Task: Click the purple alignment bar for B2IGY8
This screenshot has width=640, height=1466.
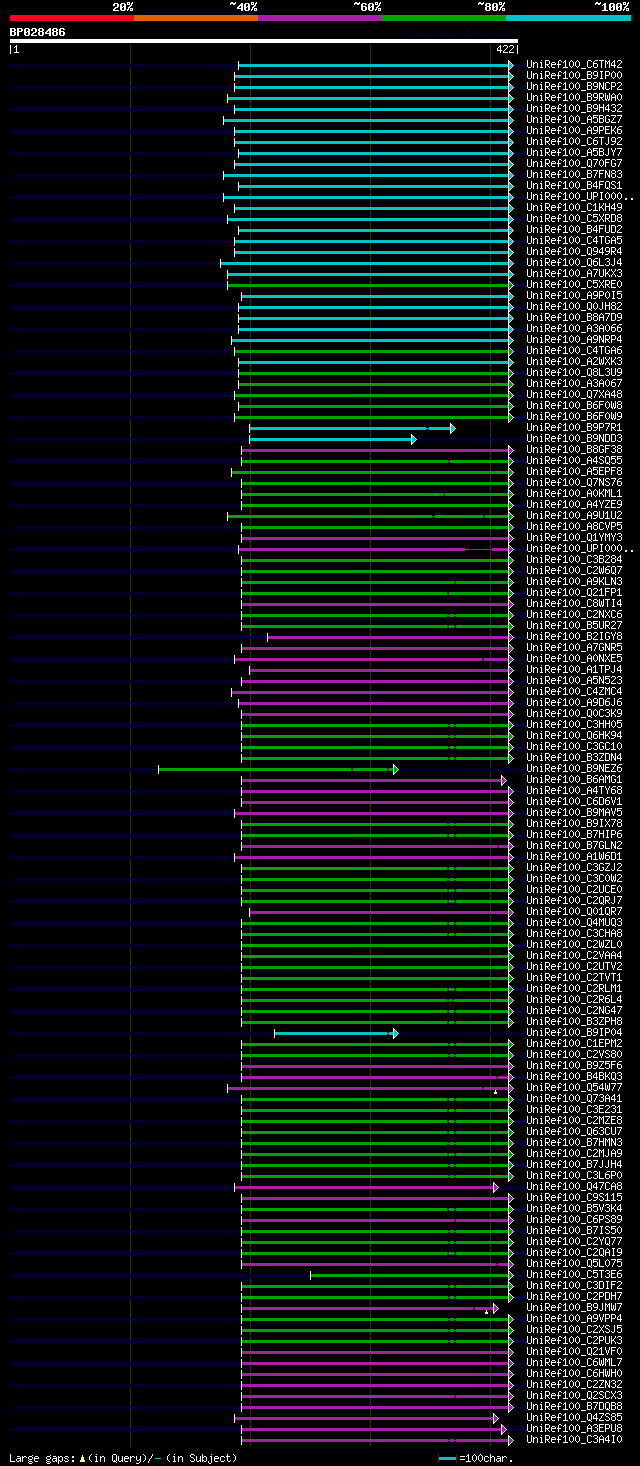Action: click(x=390, y=637)
